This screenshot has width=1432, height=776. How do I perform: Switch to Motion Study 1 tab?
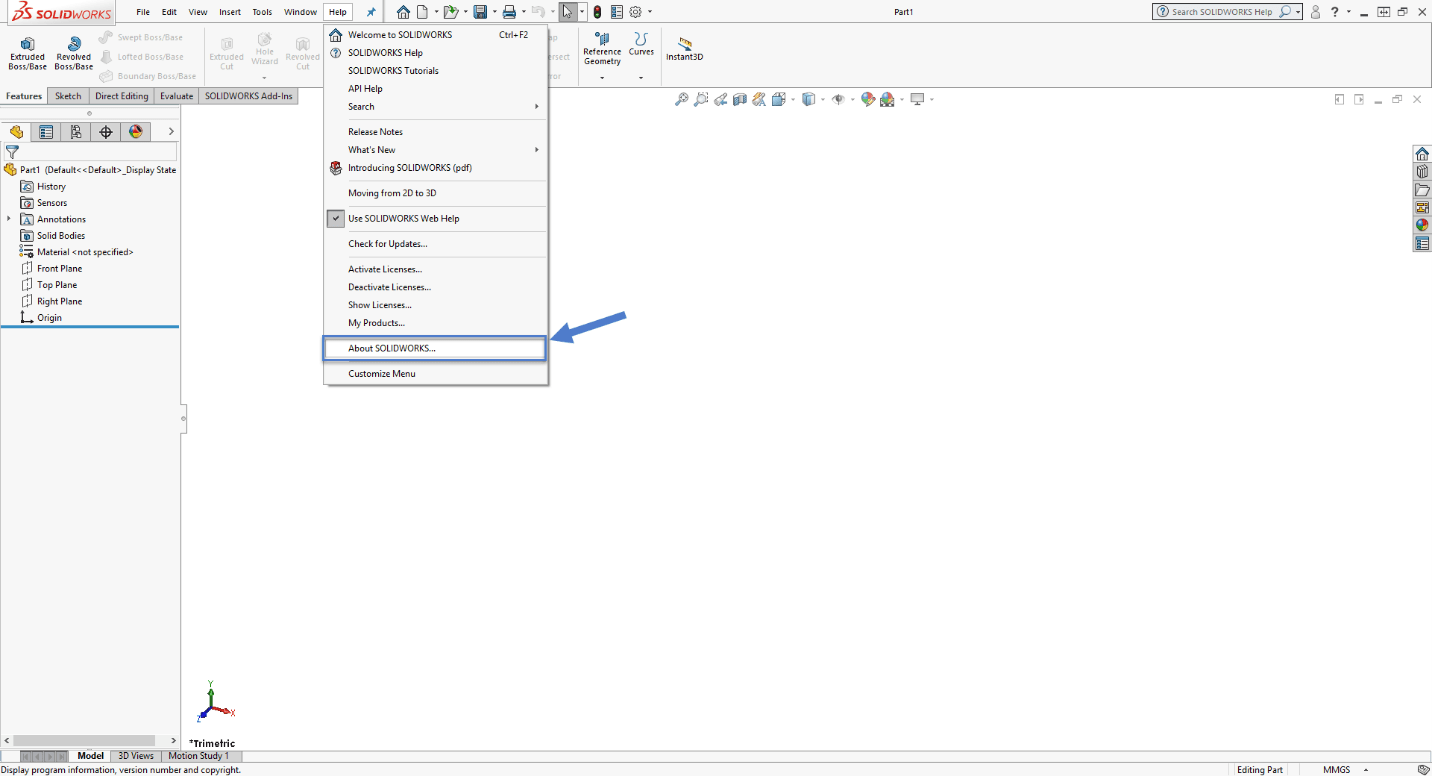[x=199, y=756]
